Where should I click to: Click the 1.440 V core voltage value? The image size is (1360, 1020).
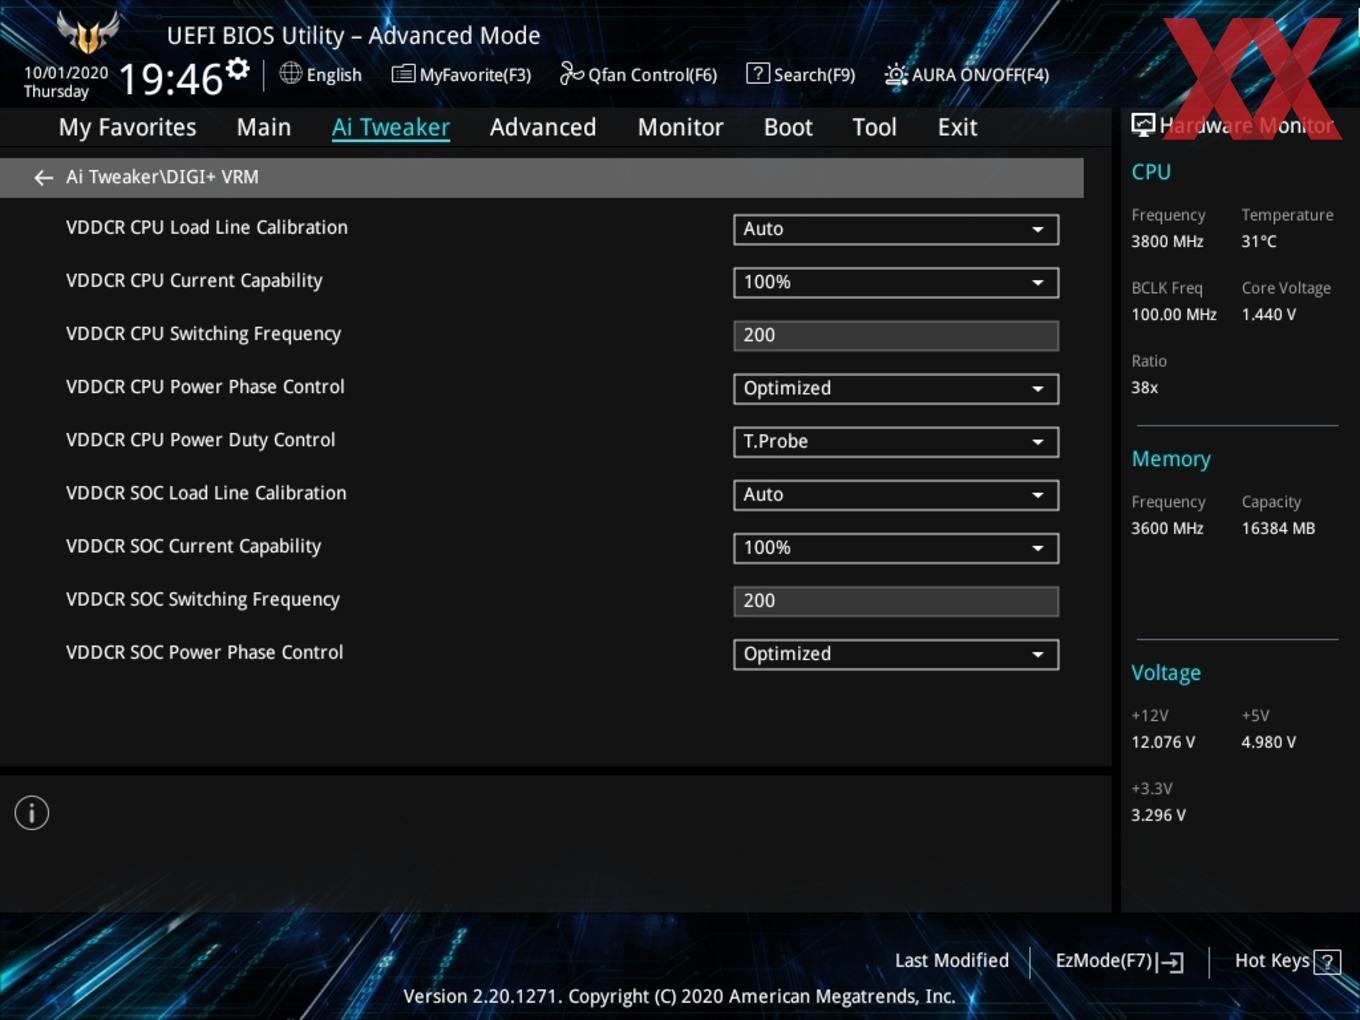pos(1268,314)
